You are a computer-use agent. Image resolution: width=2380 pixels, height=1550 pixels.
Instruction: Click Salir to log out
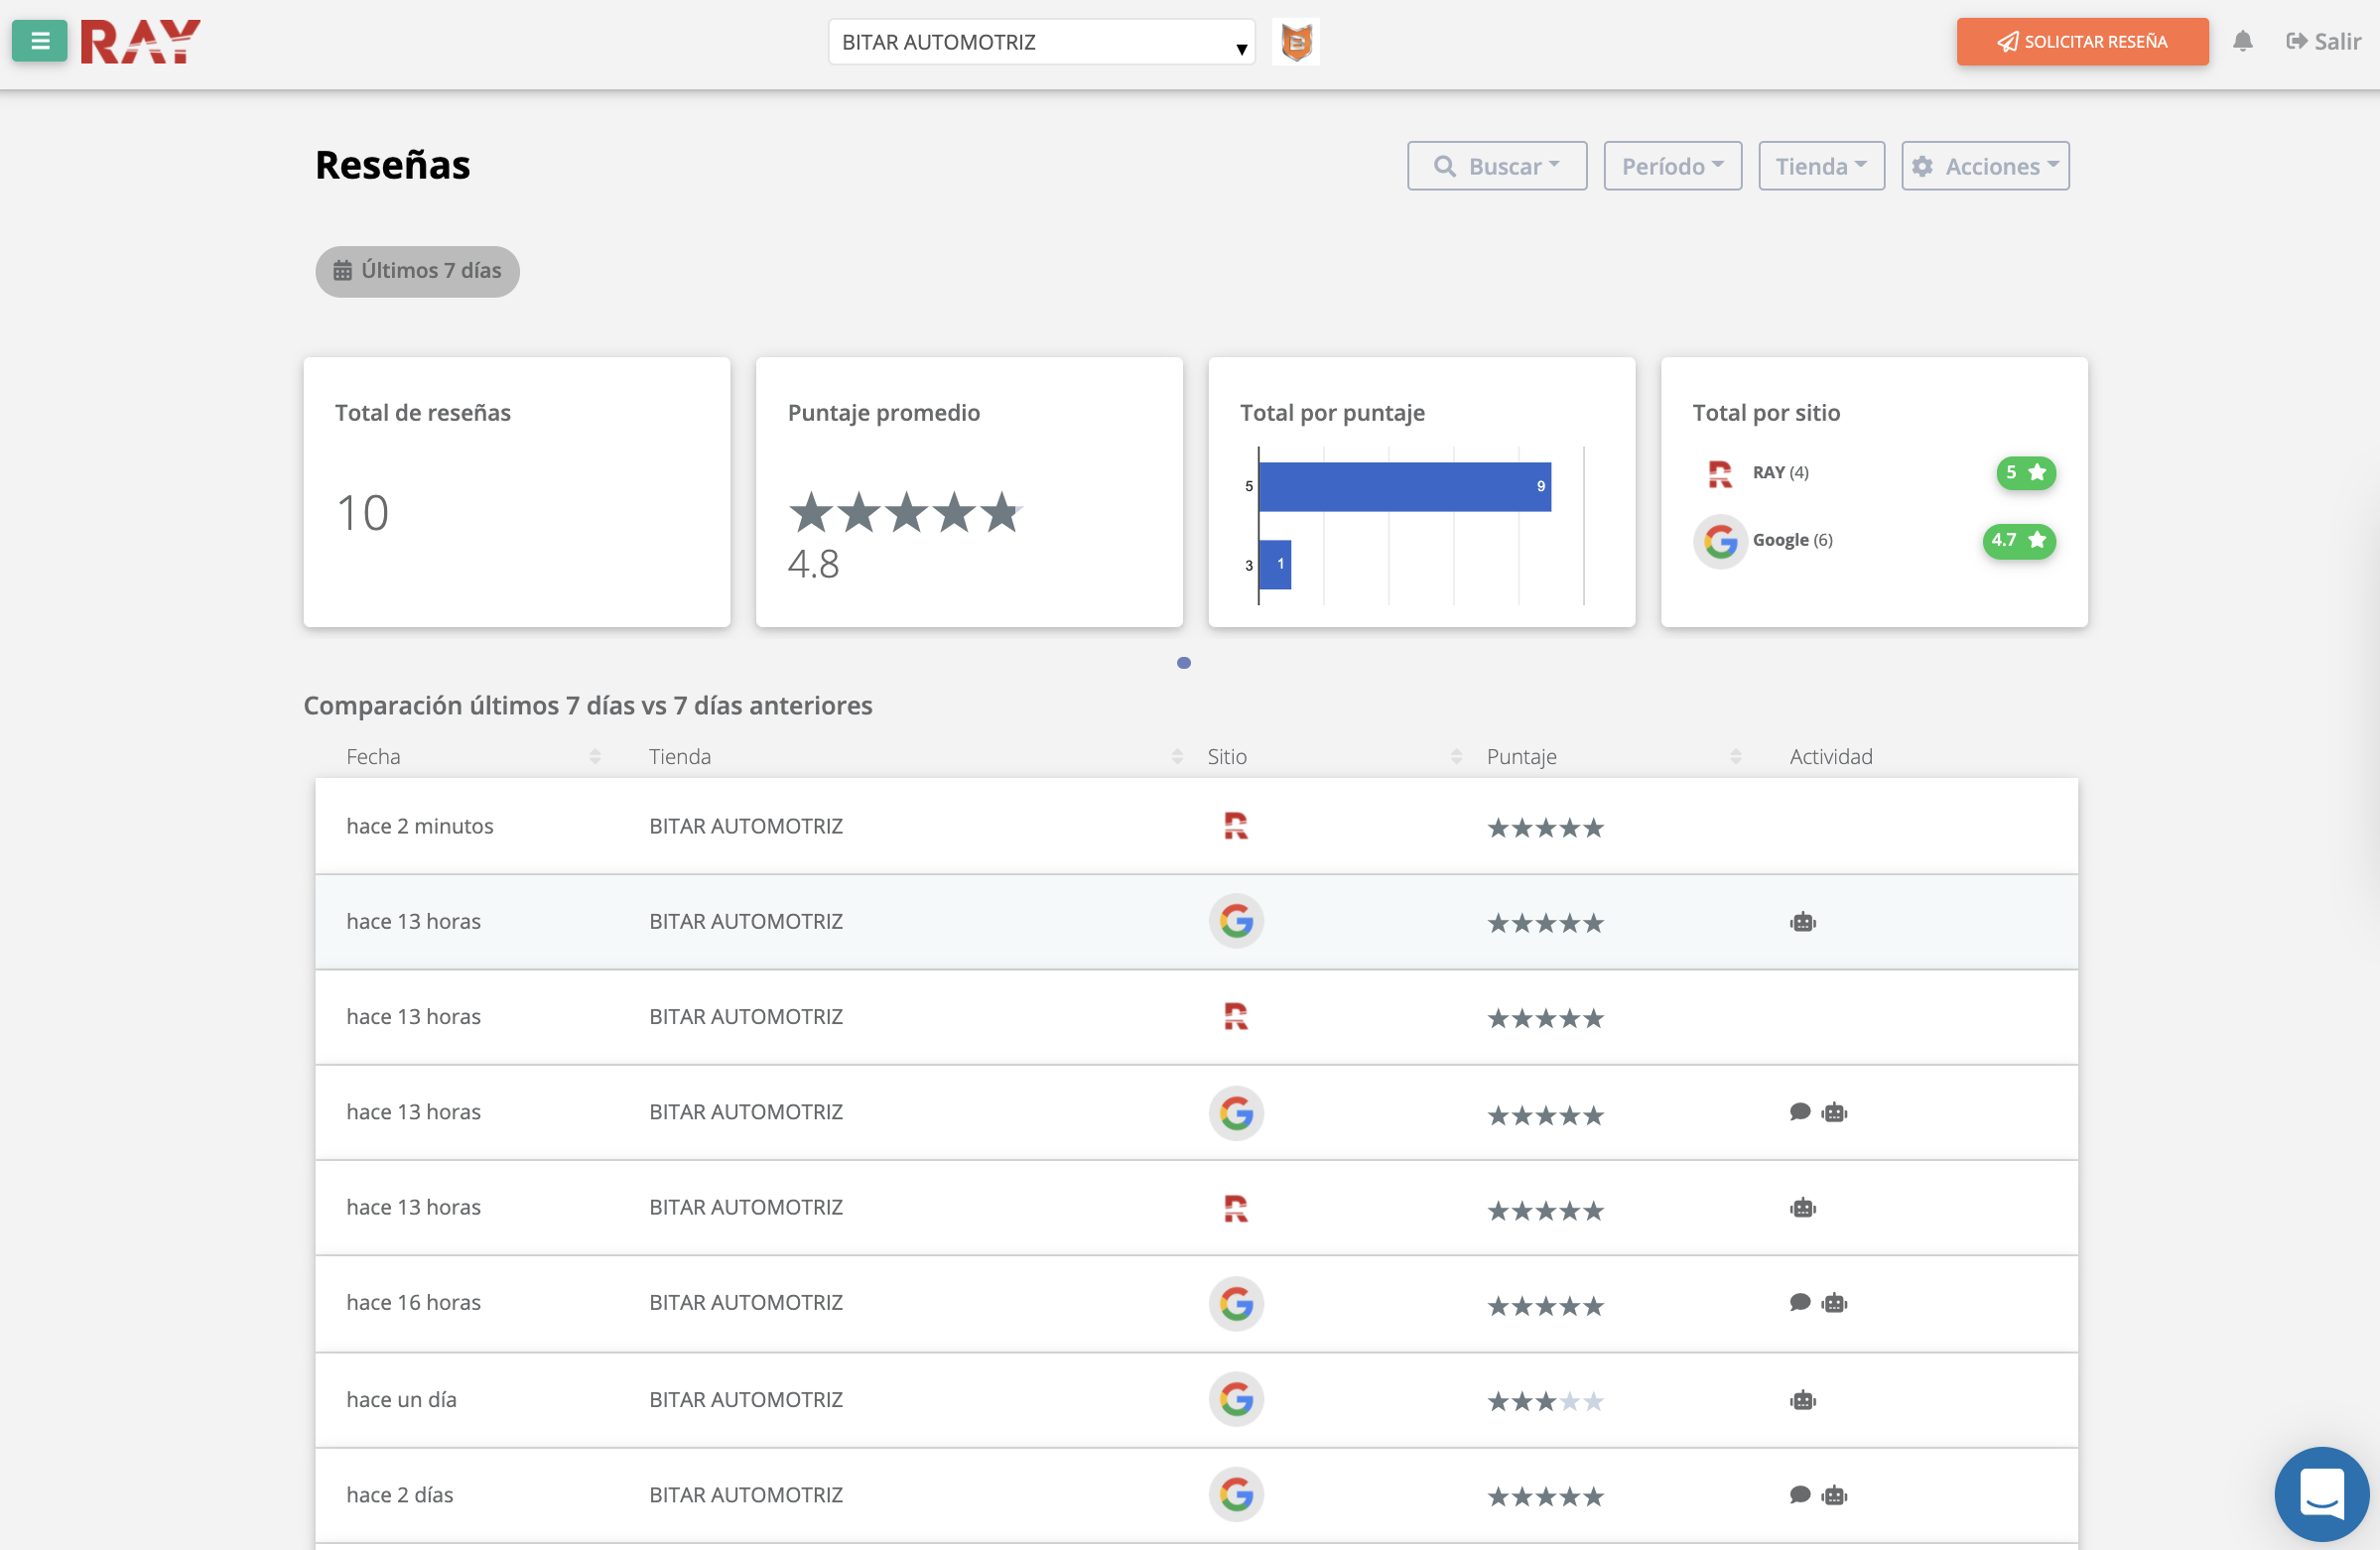[2324, 41]
